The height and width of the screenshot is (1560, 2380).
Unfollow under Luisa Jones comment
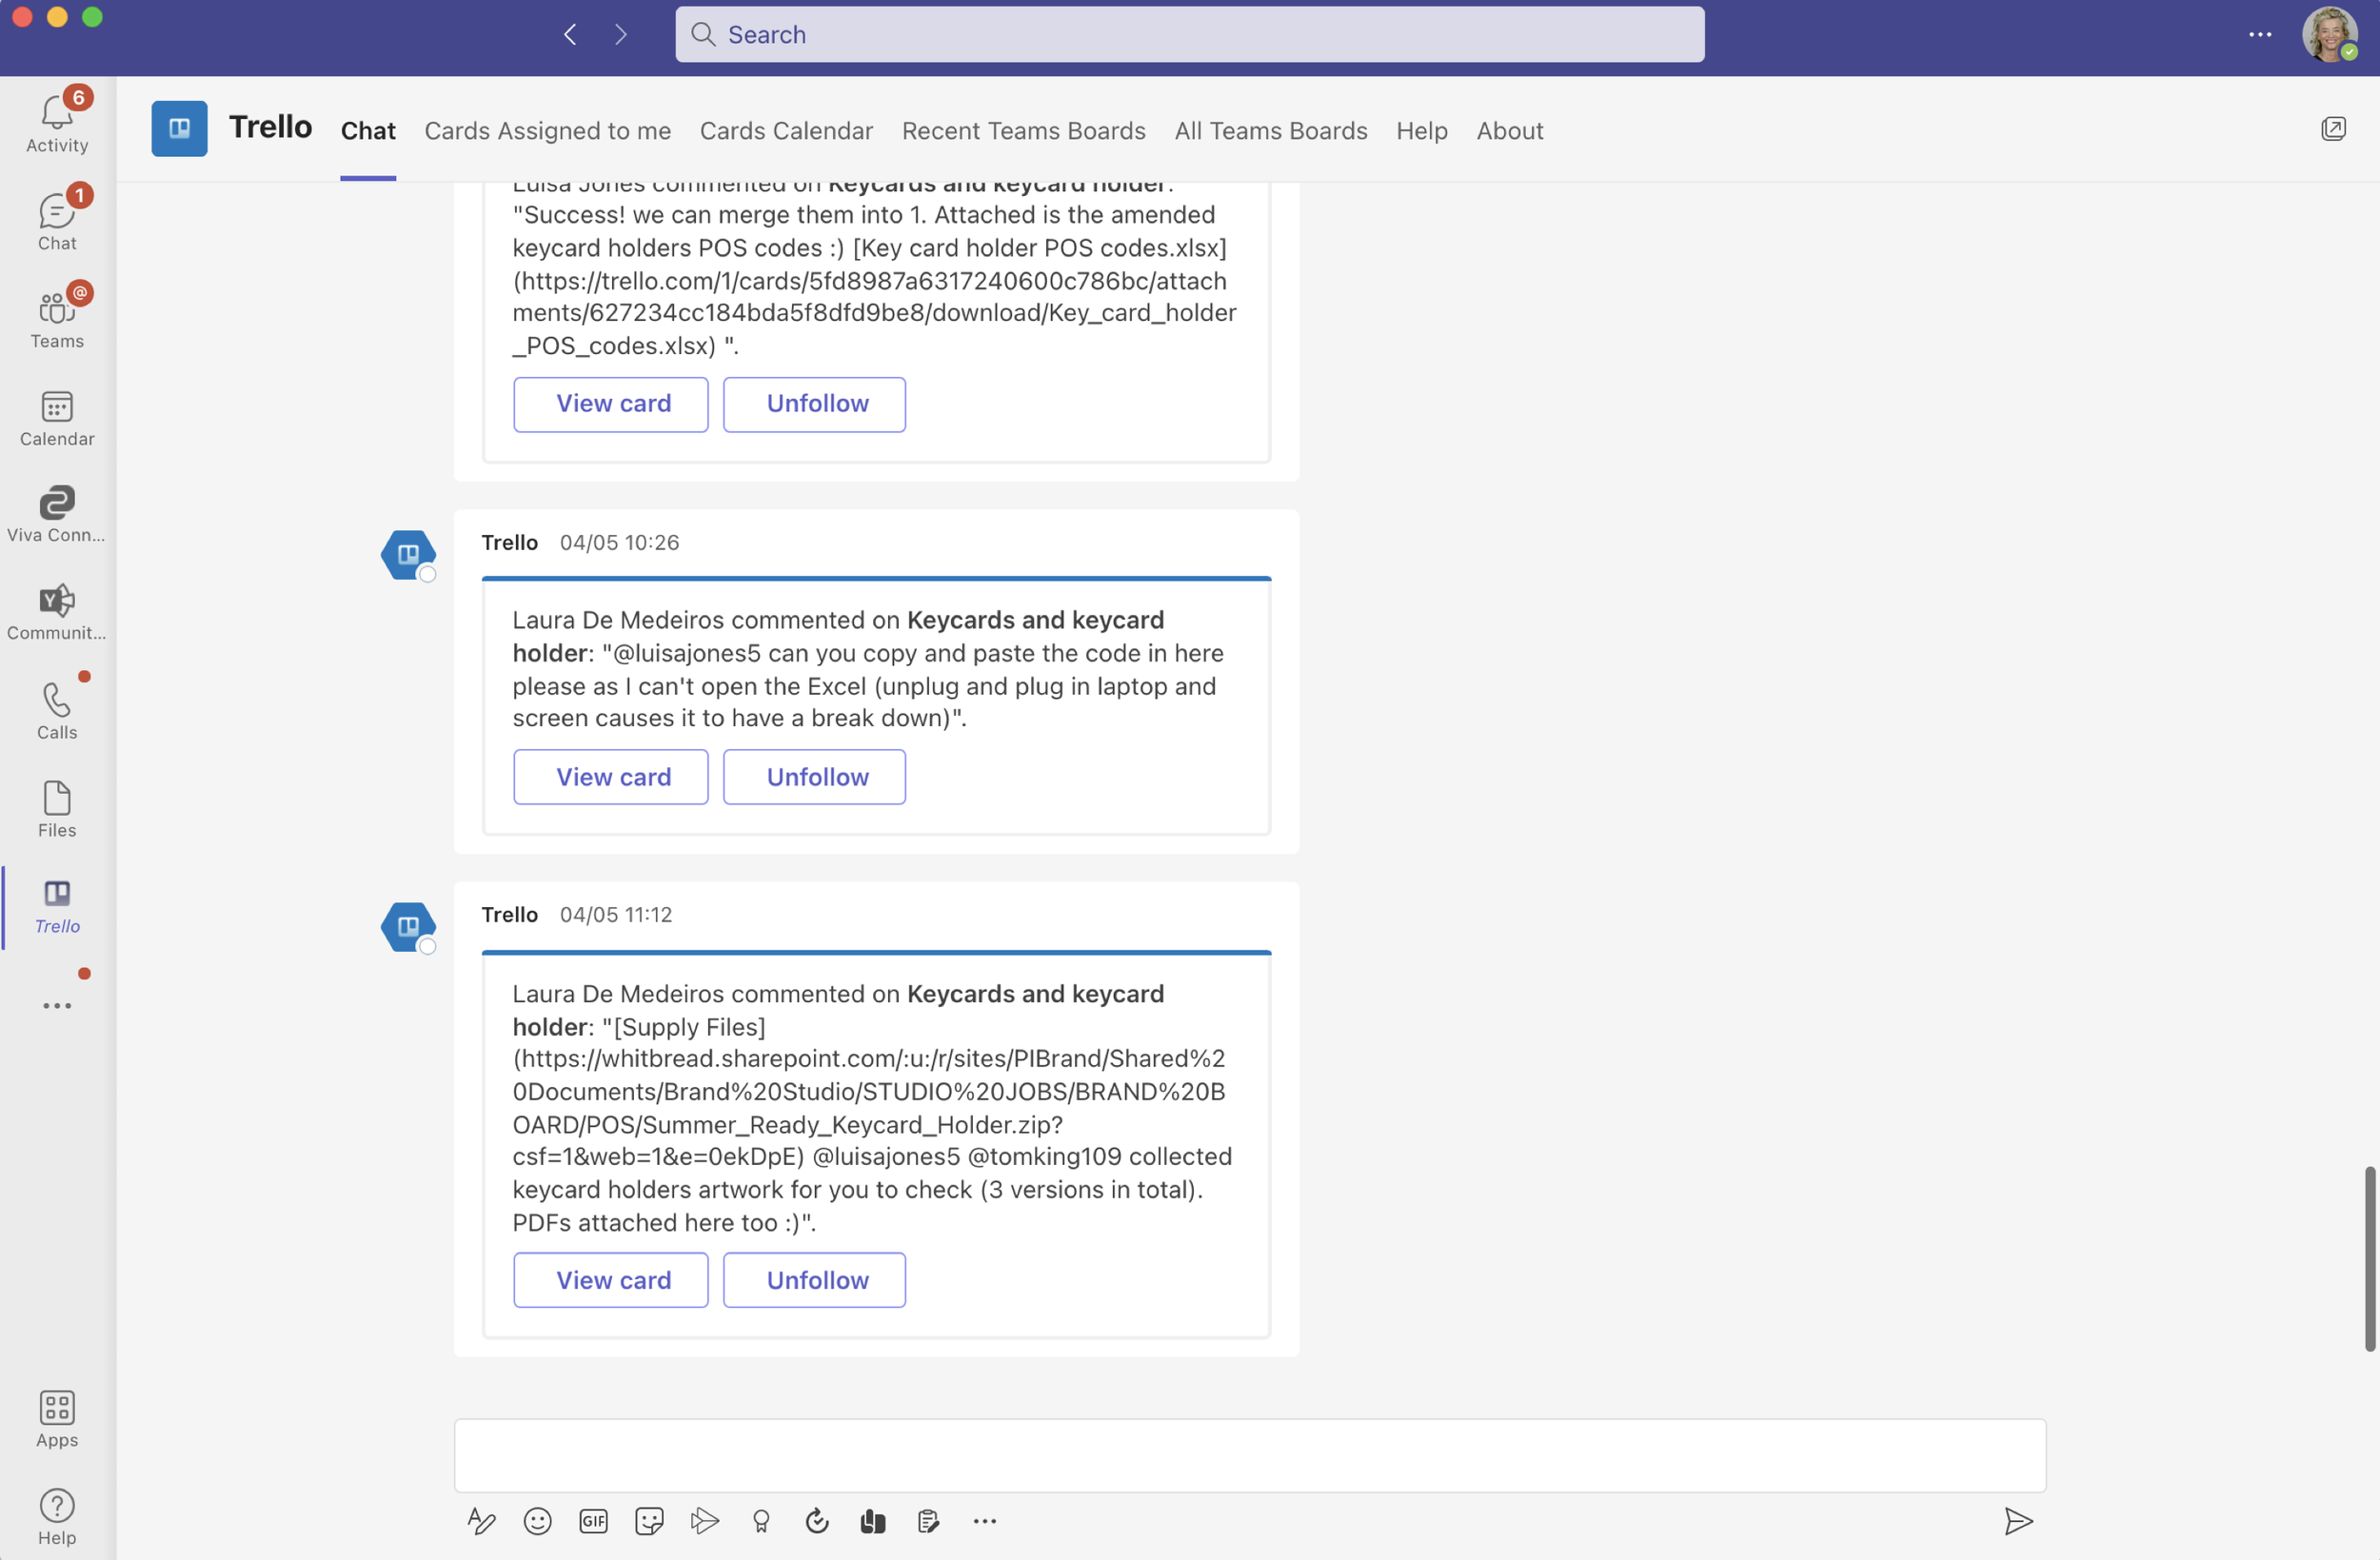pos(815,404)
